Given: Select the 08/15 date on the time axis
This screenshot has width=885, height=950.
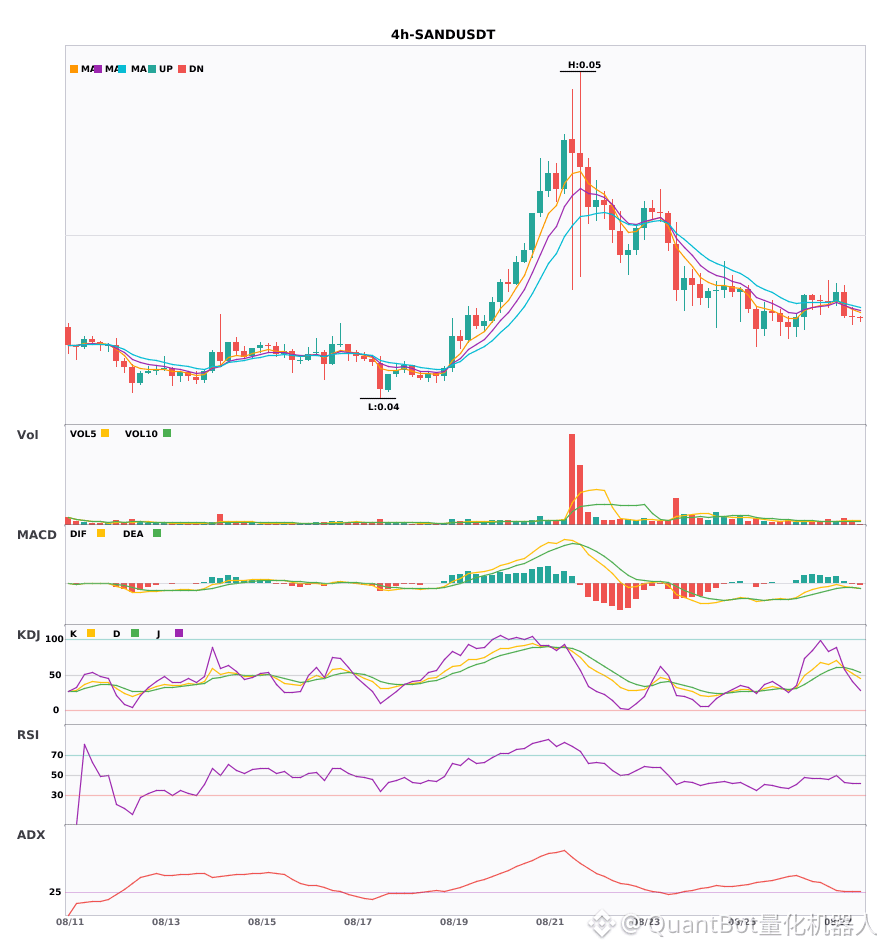Looking at the screenshot, I should 262,922.
